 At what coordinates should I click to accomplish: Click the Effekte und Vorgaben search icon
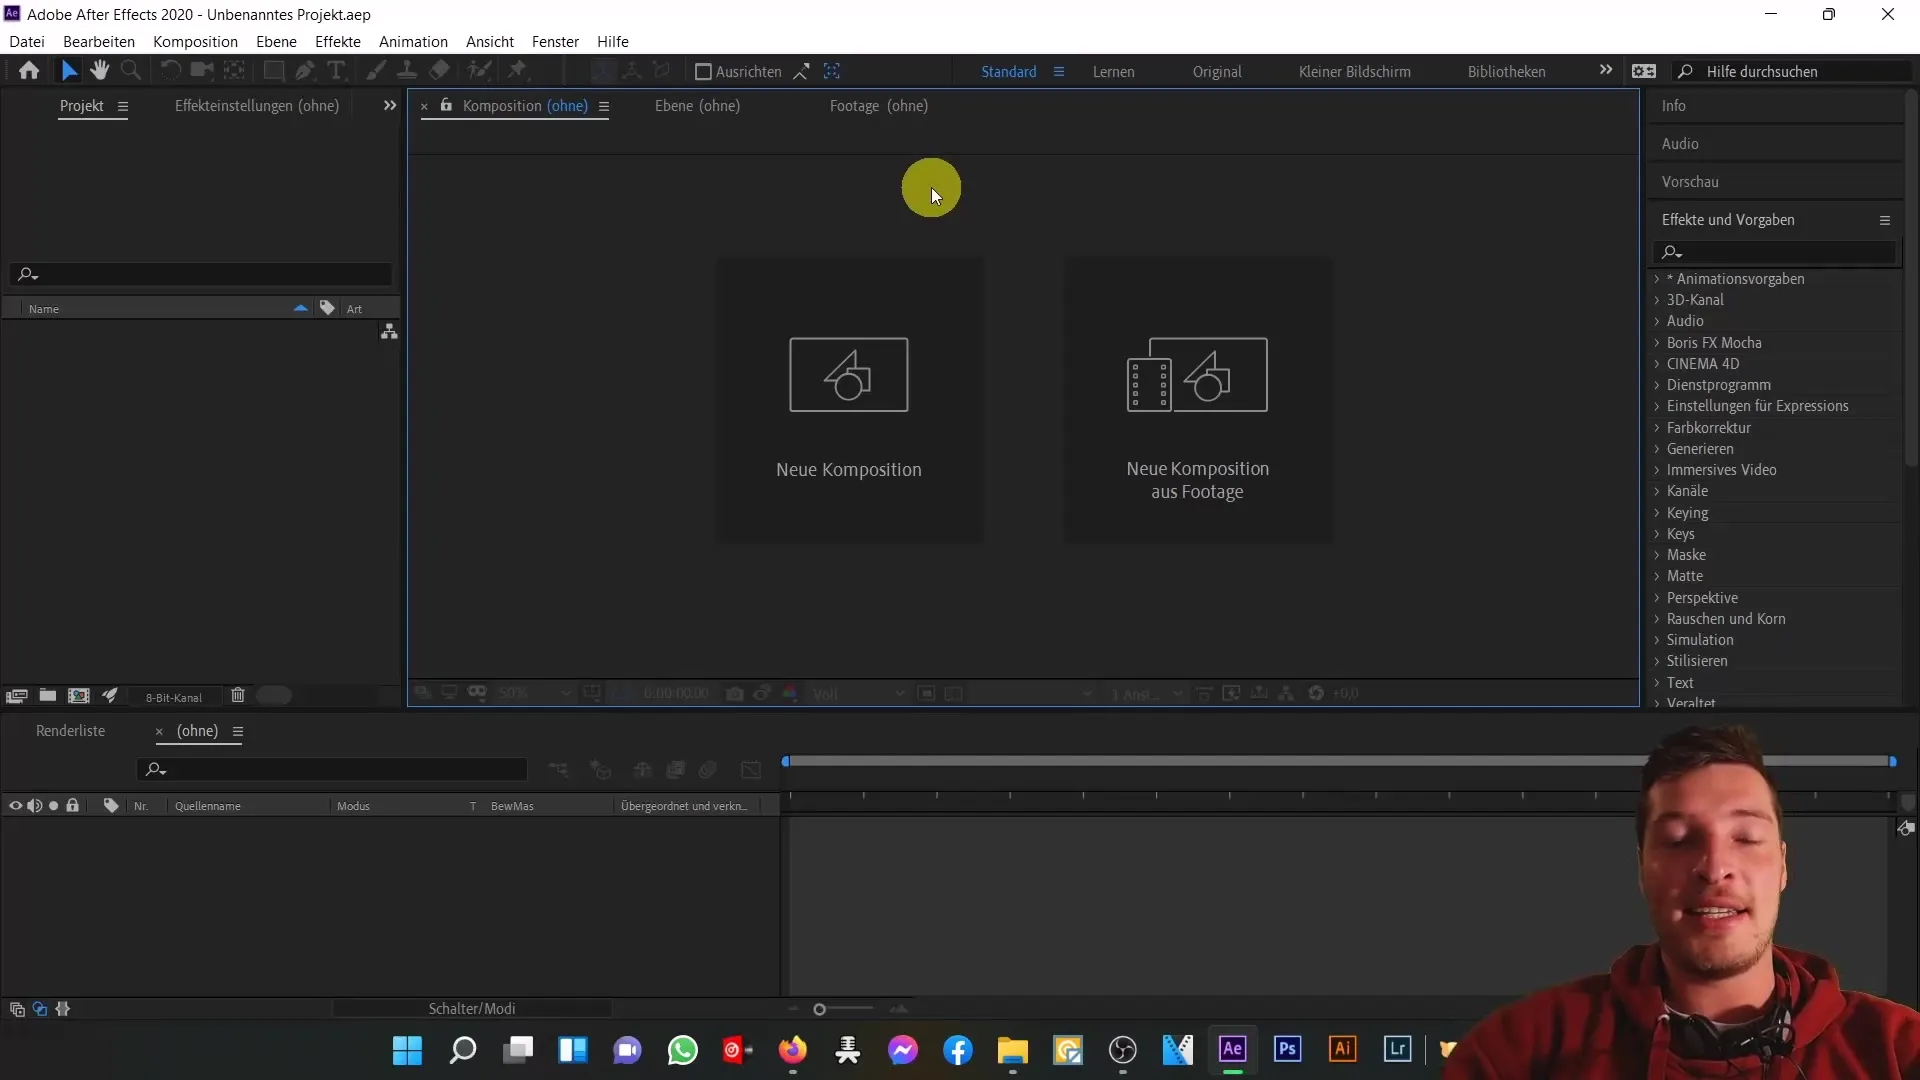(x=1669, y=251)
